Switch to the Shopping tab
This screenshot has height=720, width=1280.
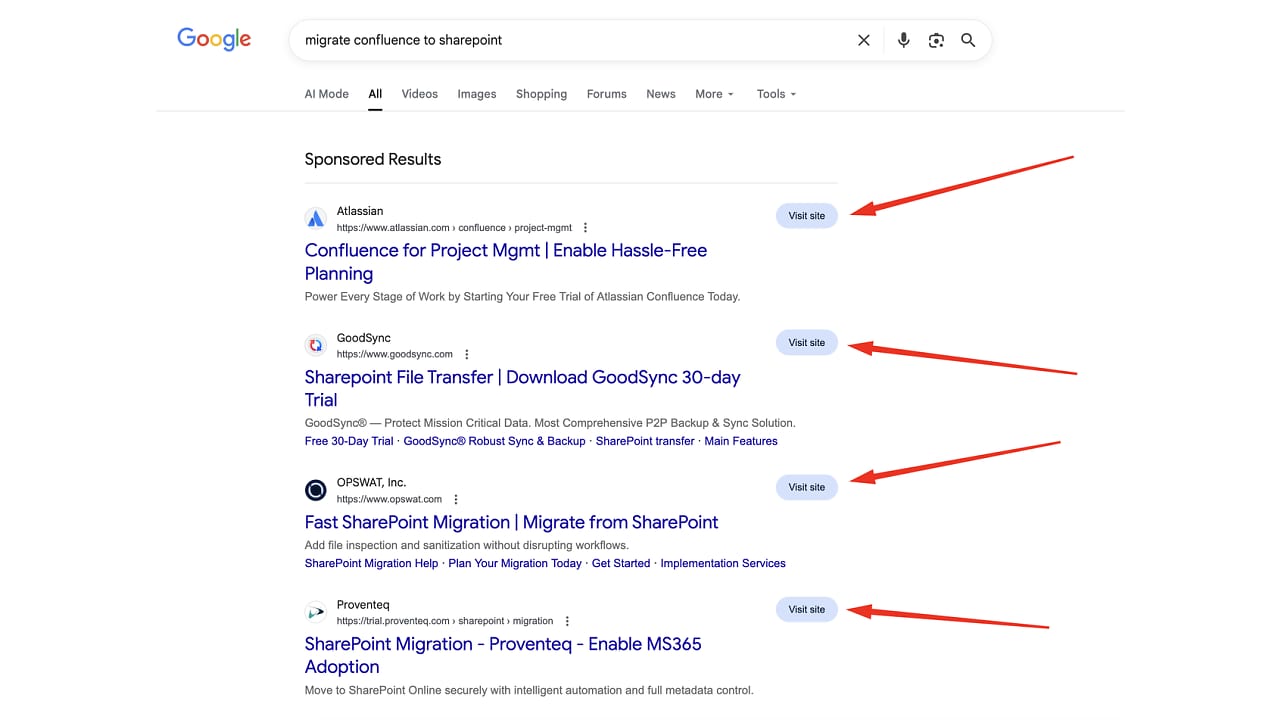pyautogui.click(x=541, y=94)
